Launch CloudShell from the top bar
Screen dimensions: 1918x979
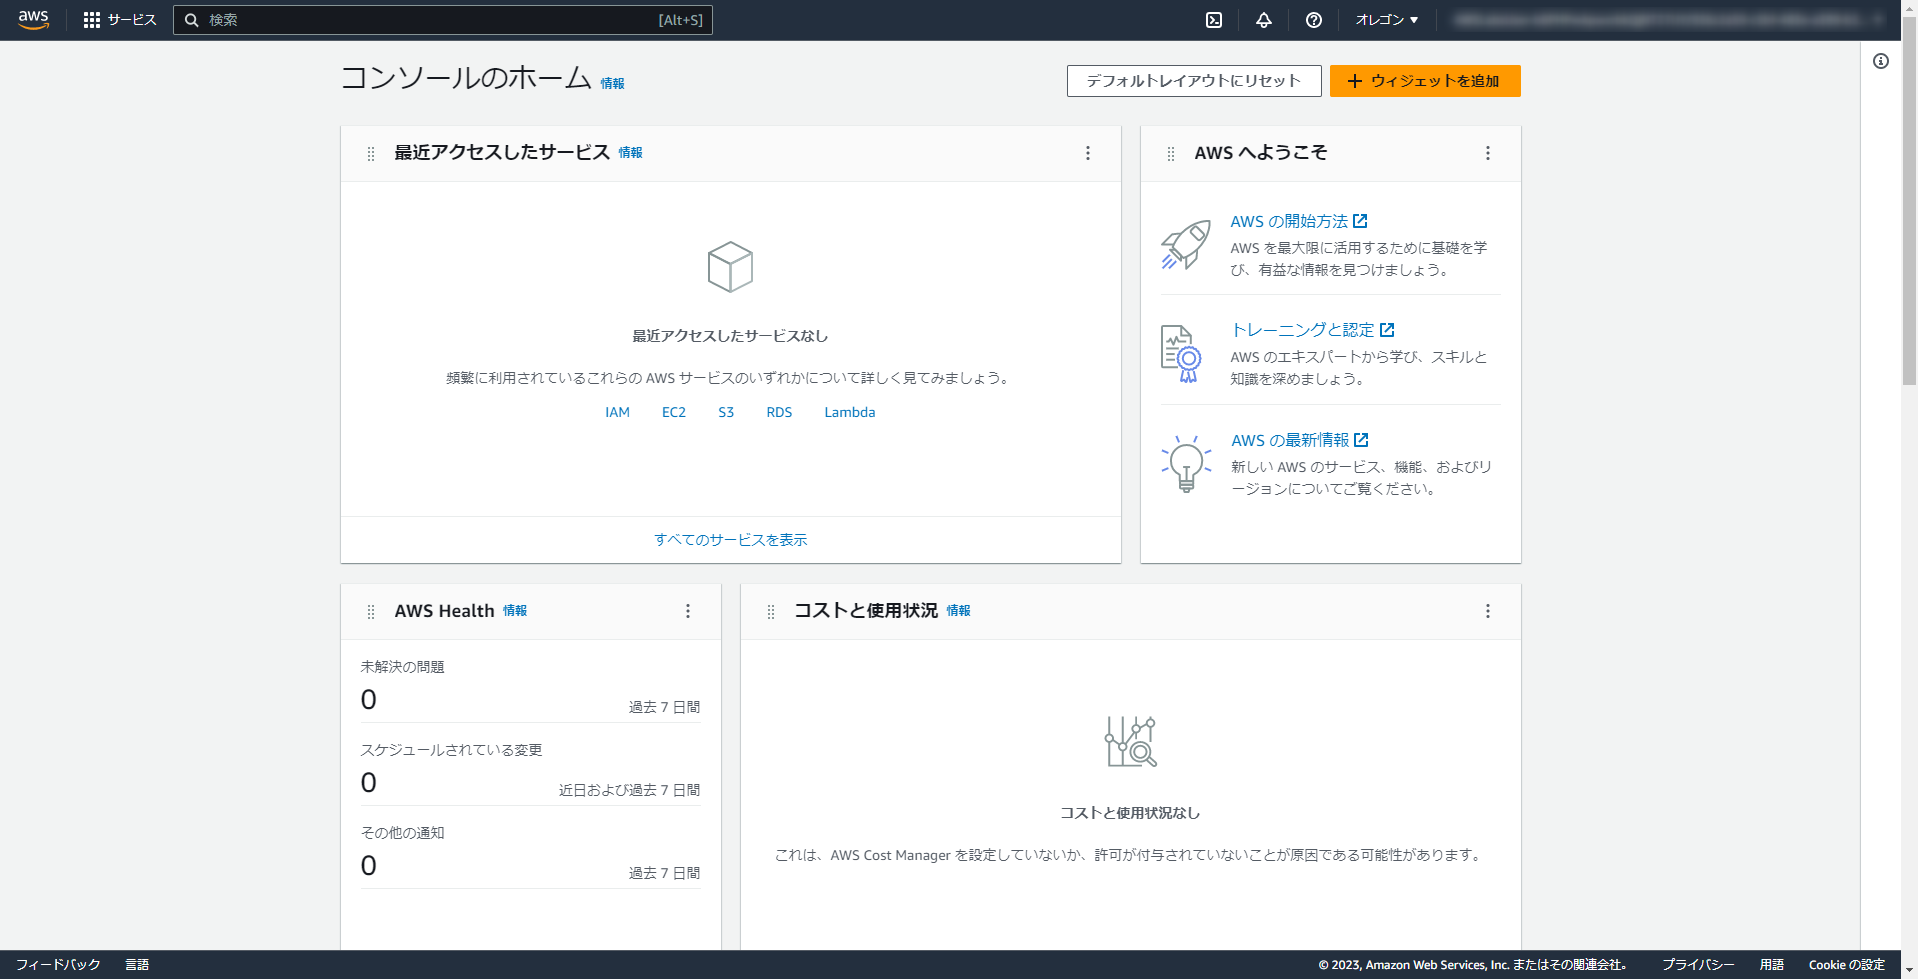(1212, 19)
